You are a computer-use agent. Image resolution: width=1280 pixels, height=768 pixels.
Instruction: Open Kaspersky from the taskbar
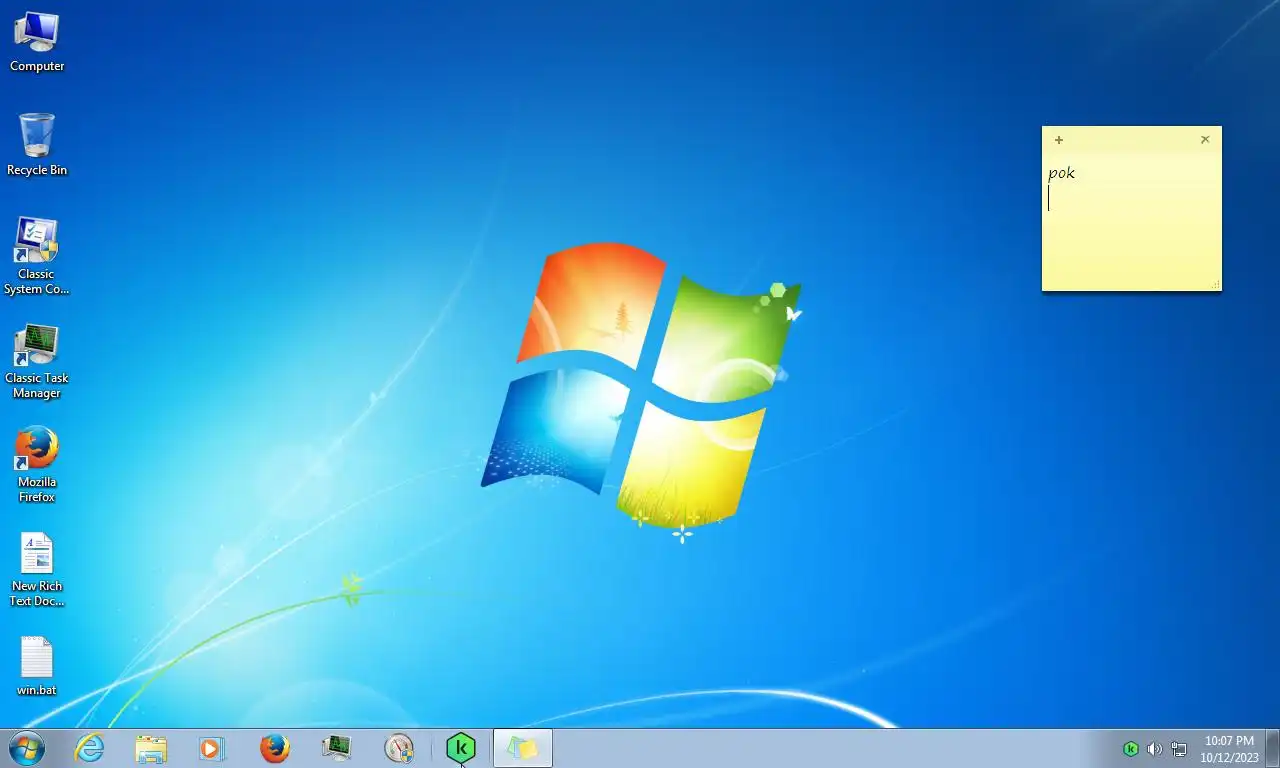461,748
